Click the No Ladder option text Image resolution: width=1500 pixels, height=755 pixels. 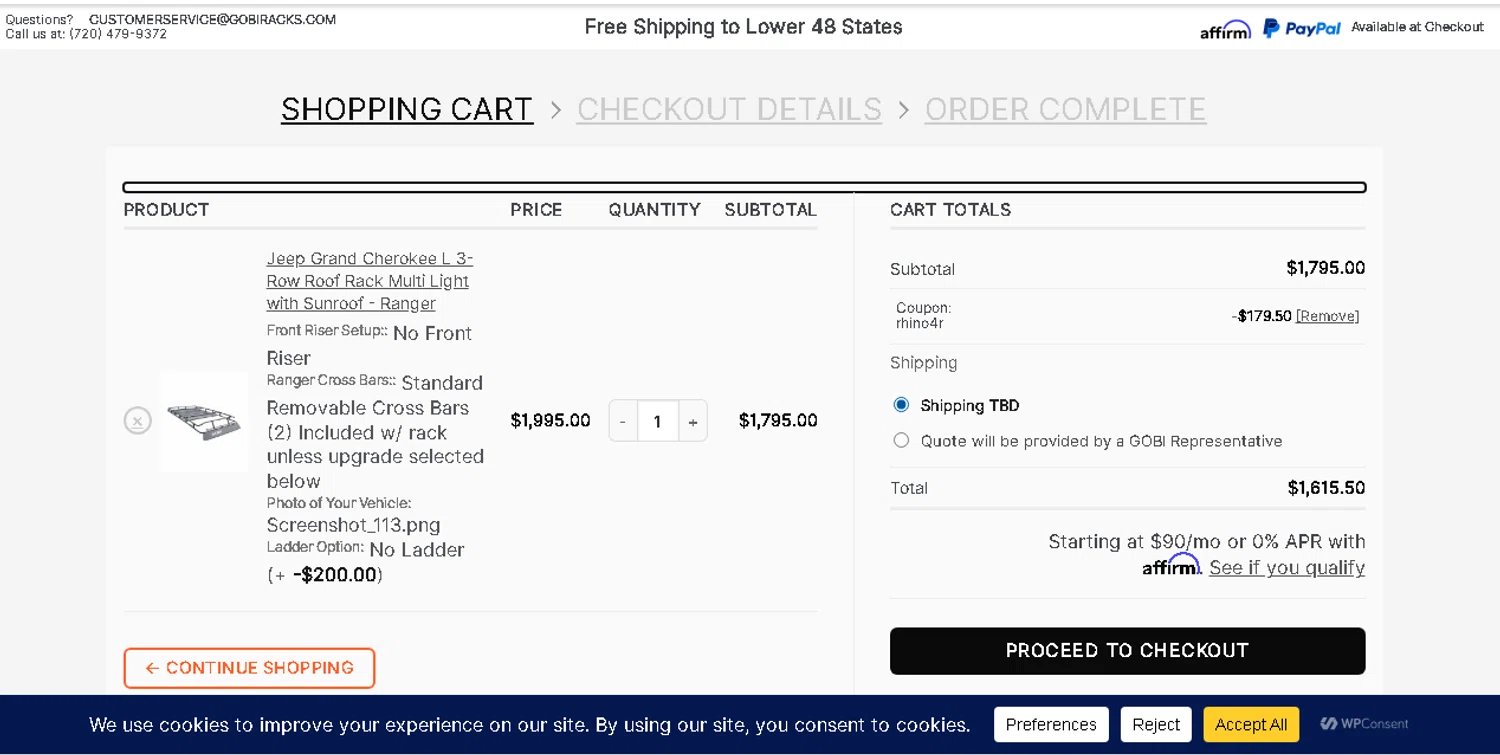tap(417, 550)
